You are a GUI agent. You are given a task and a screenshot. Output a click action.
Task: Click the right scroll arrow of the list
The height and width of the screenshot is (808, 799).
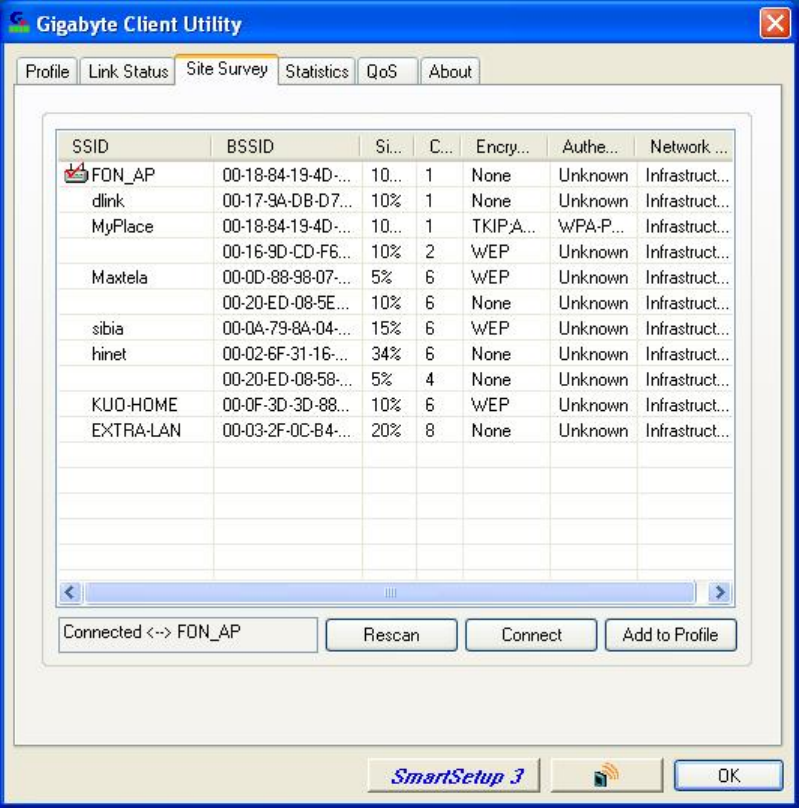pyautogui.click(x=720, y=592)
